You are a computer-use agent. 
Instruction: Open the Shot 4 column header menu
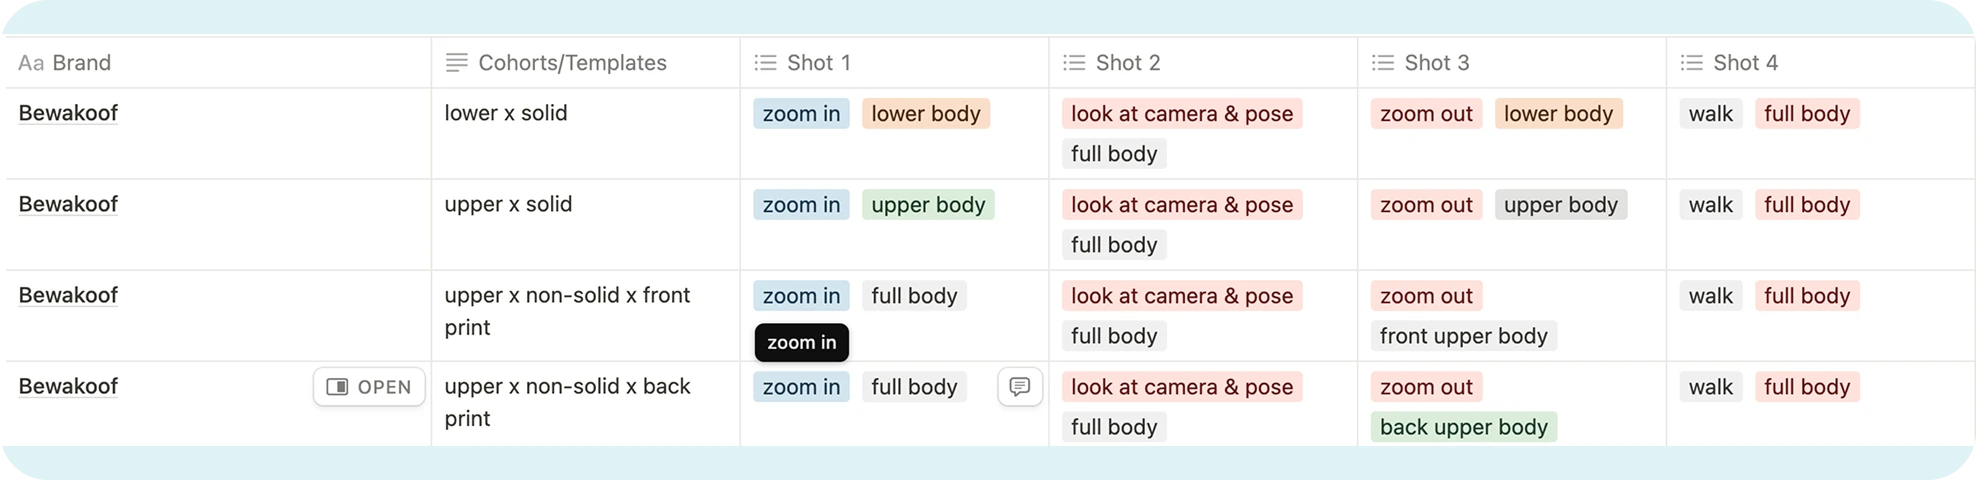1745,63
